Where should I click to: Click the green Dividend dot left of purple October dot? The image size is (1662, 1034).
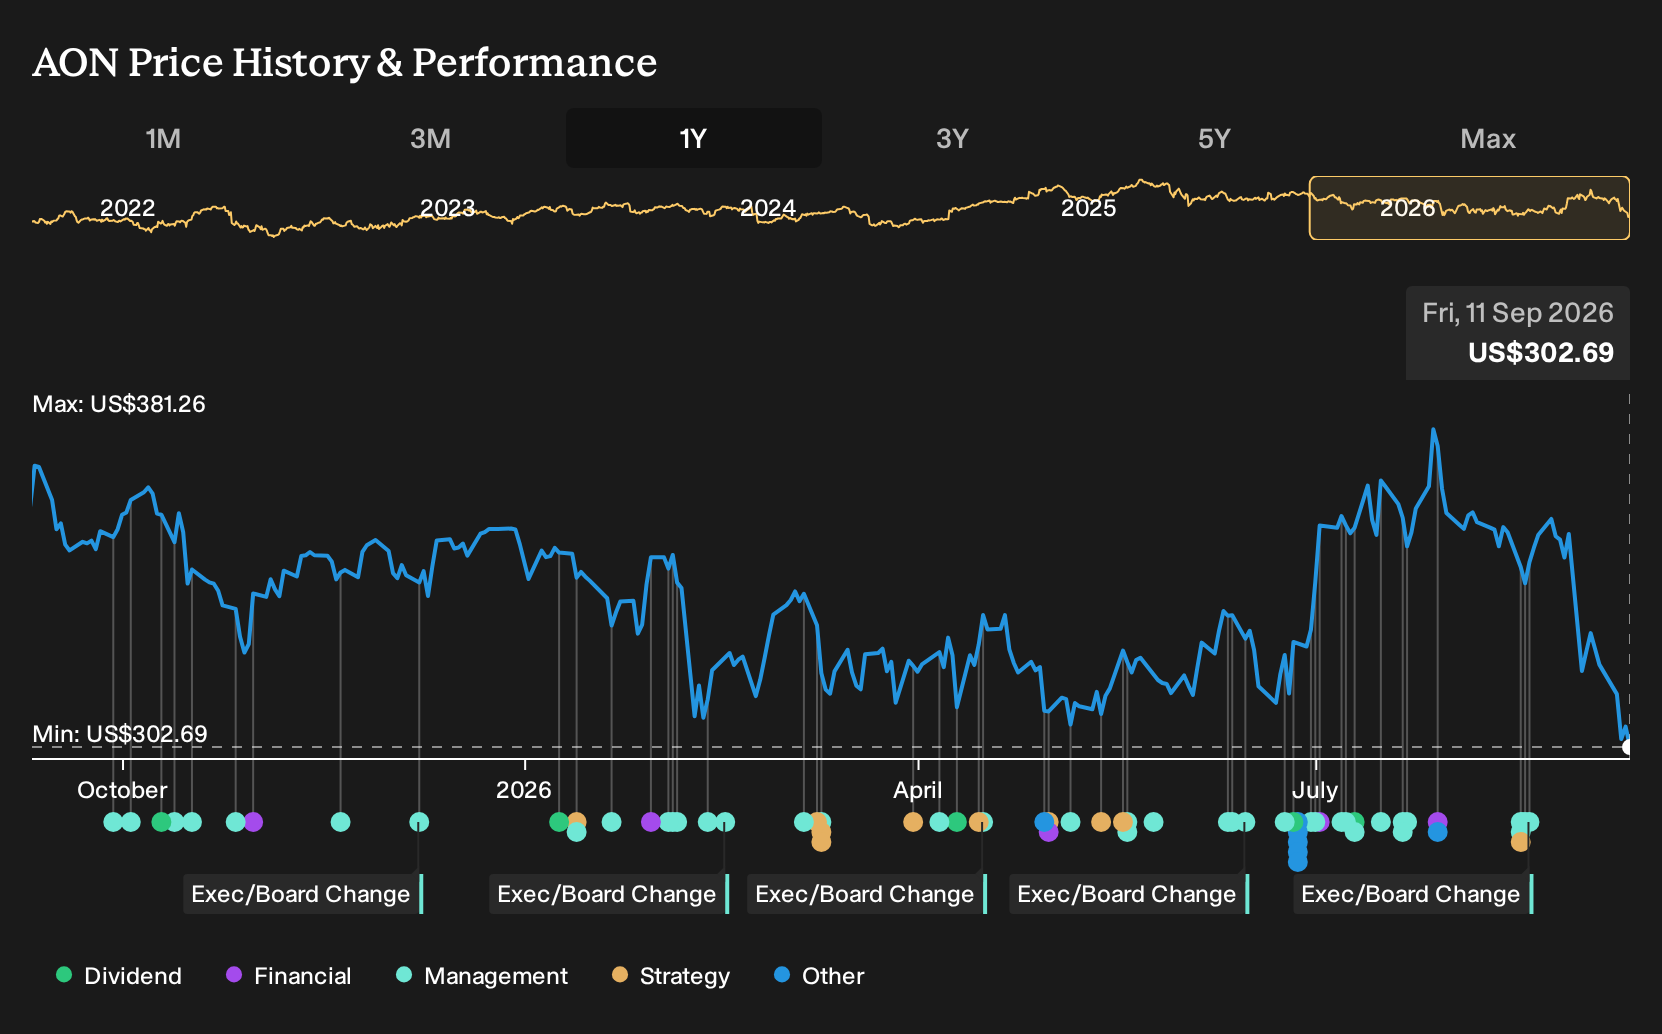(x=161, y=822)
